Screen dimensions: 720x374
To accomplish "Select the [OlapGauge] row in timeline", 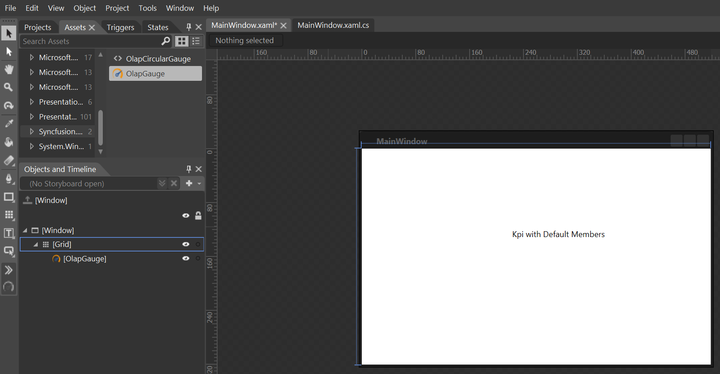I will click(x=112, y=259).
